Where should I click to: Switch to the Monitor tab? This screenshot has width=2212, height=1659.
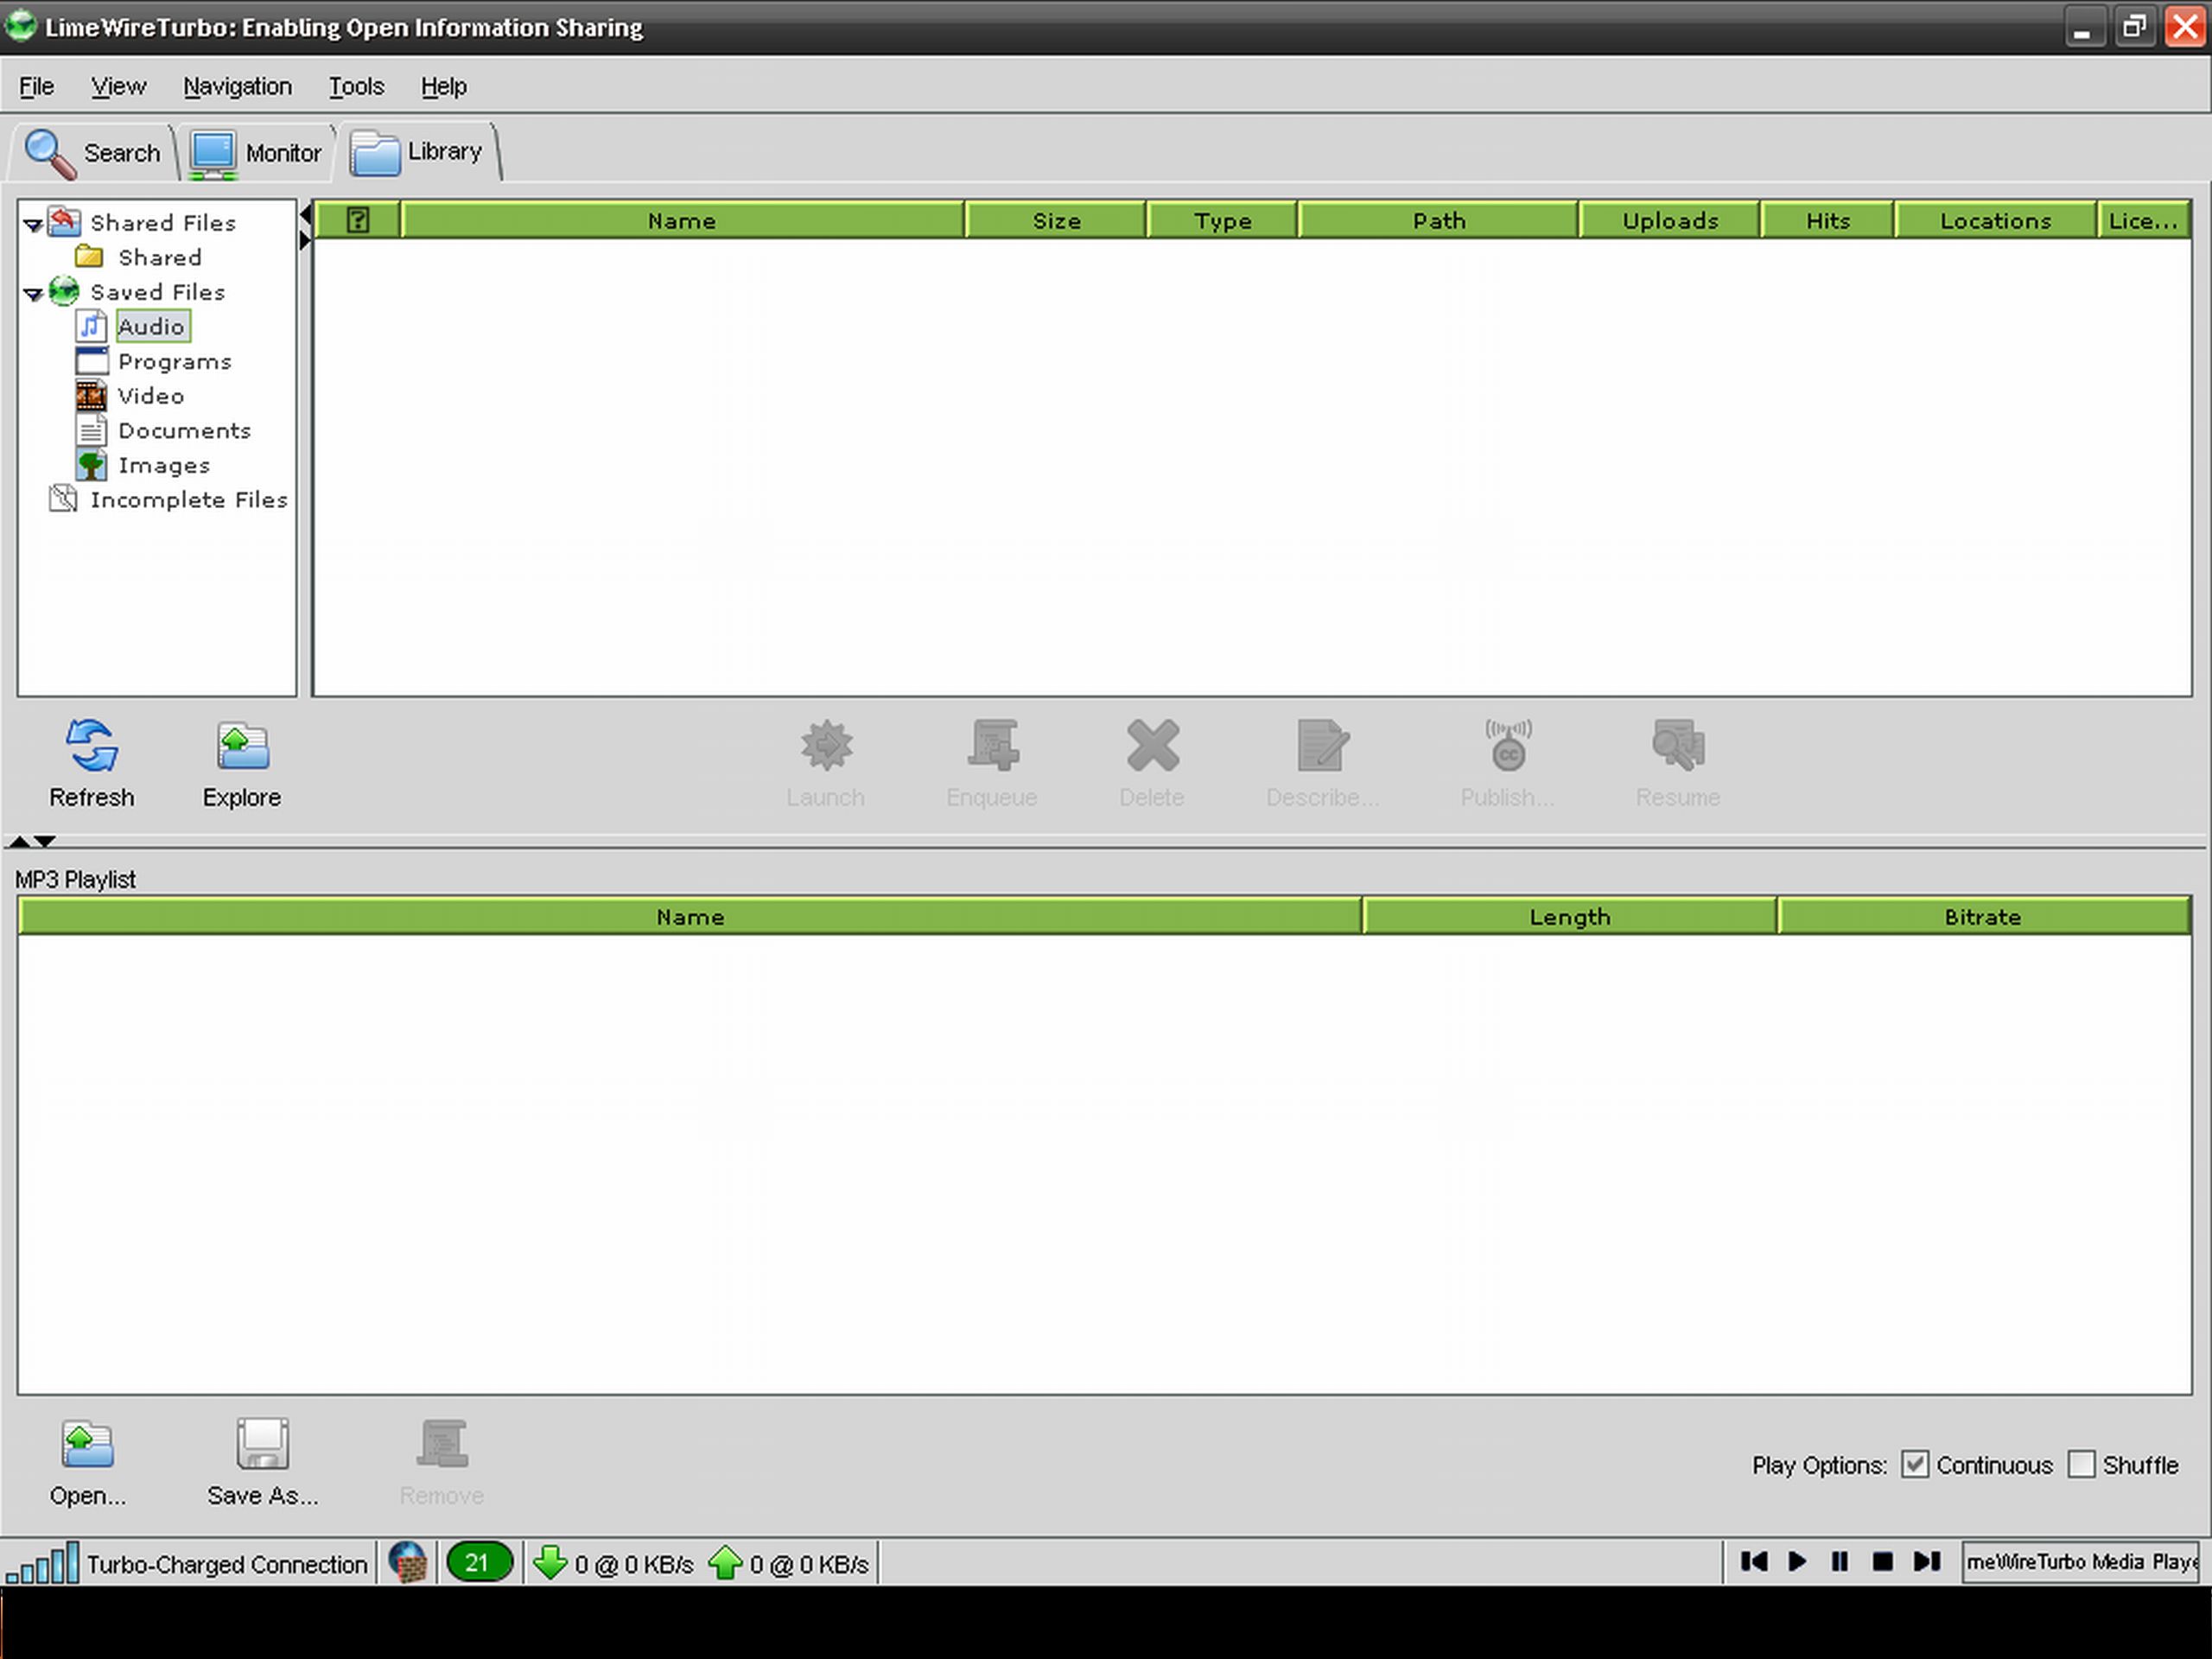256,151
